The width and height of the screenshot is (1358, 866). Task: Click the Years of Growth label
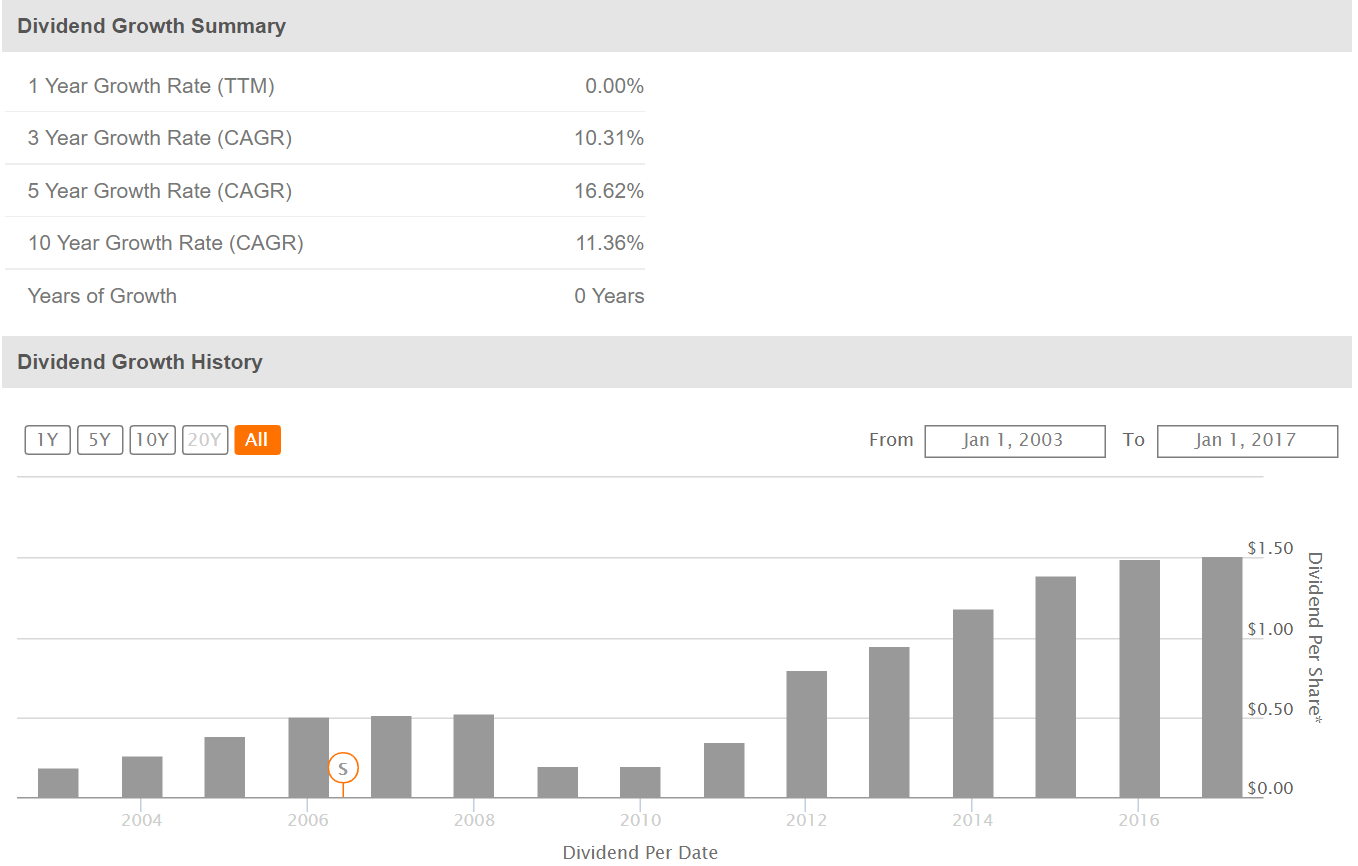tap(102, 296)
